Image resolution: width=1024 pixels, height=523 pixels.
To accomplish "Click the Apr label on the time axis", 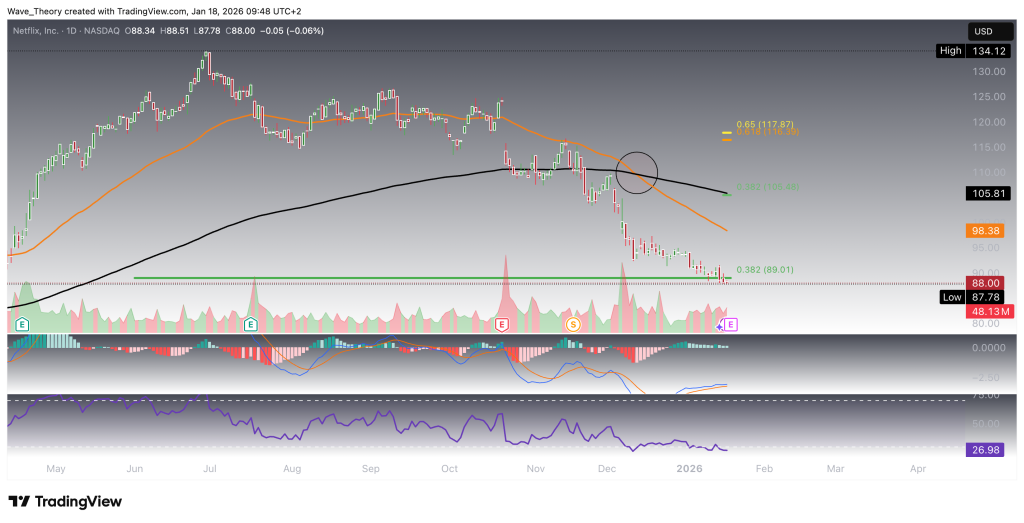I will click(918, 469).
